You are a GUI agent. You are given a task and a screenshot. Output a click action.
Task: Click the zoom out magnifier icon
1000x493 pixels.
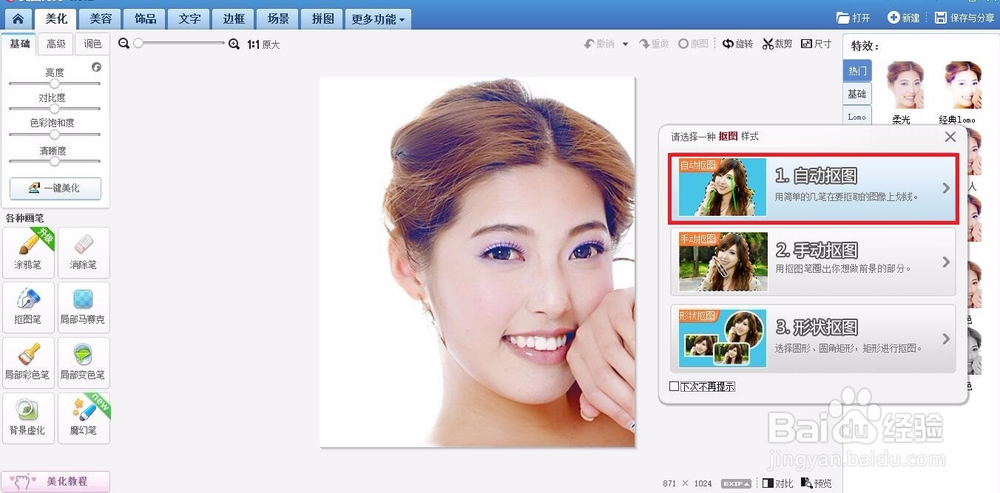point(124,43)
